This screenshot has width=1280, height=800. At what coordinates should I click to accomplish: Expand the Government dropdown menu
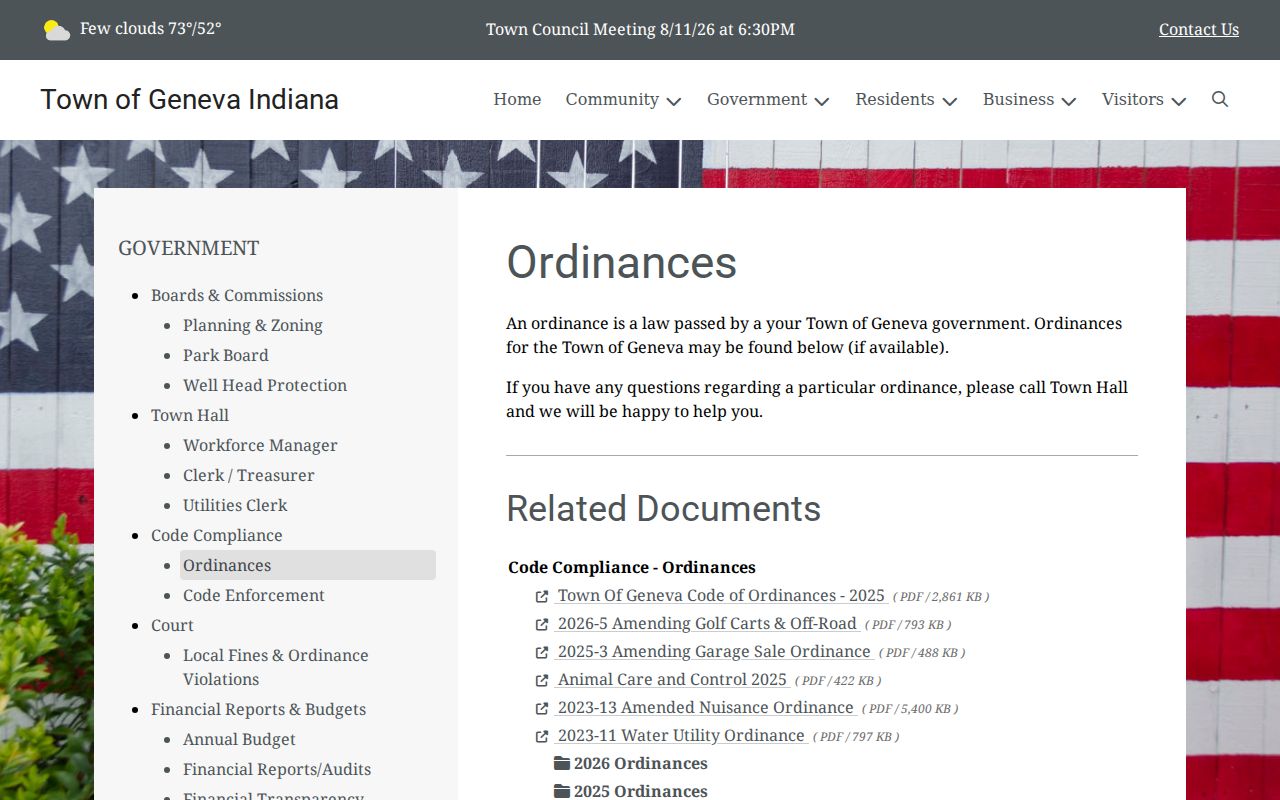[x=768, y=99]
